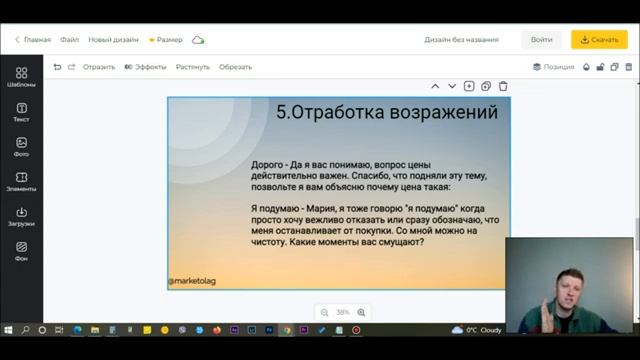Open the Windows Start menu
This screenshot has width=640, height=360.
[8, 330]
